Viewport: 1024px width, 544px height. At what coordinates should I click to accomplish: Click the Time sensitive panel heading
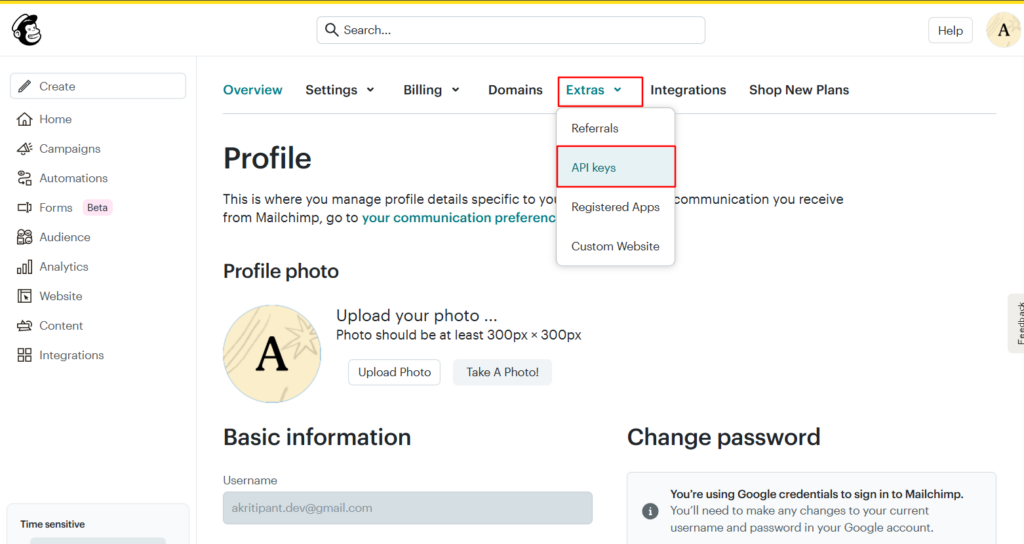52,524
